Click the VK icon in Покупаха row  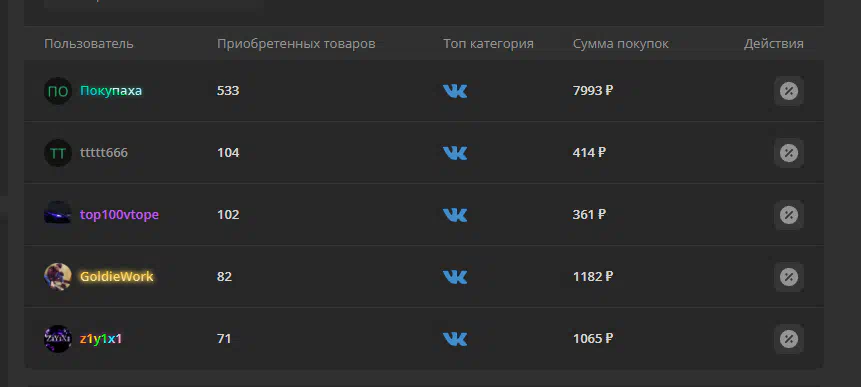(455, 91)
